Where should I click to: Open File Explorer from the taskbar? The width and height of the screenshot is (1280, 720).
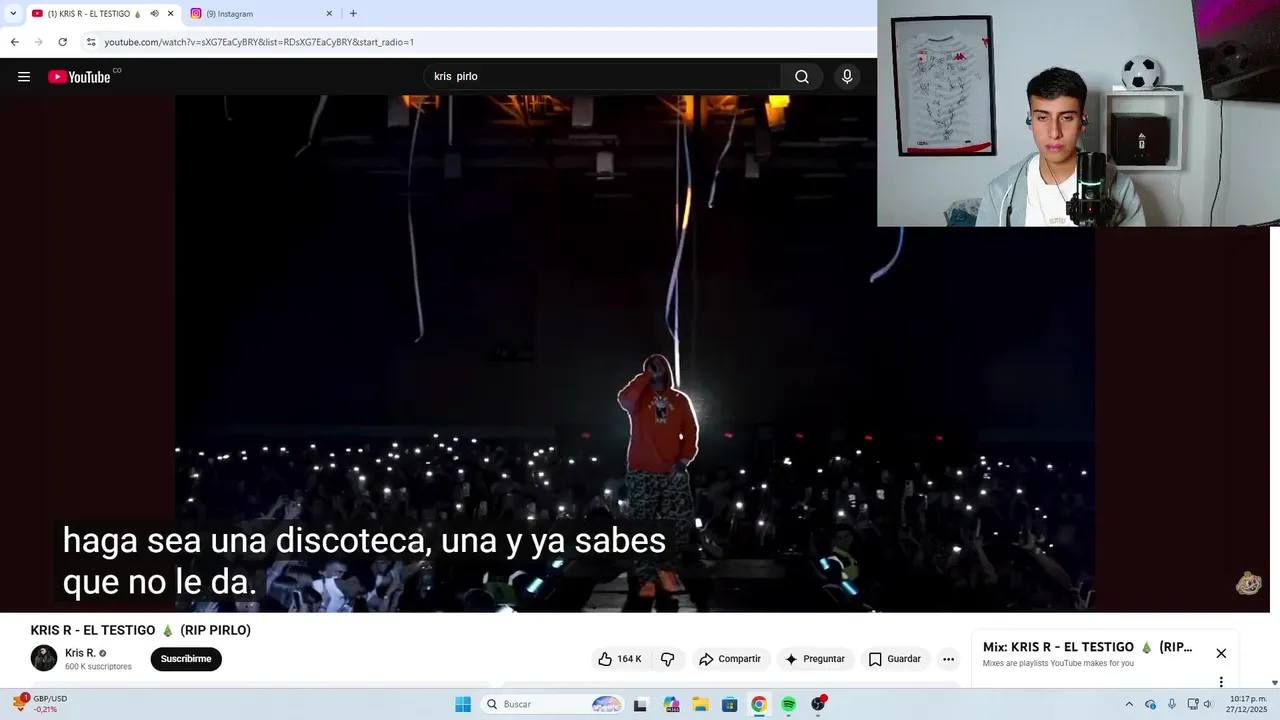700,704
